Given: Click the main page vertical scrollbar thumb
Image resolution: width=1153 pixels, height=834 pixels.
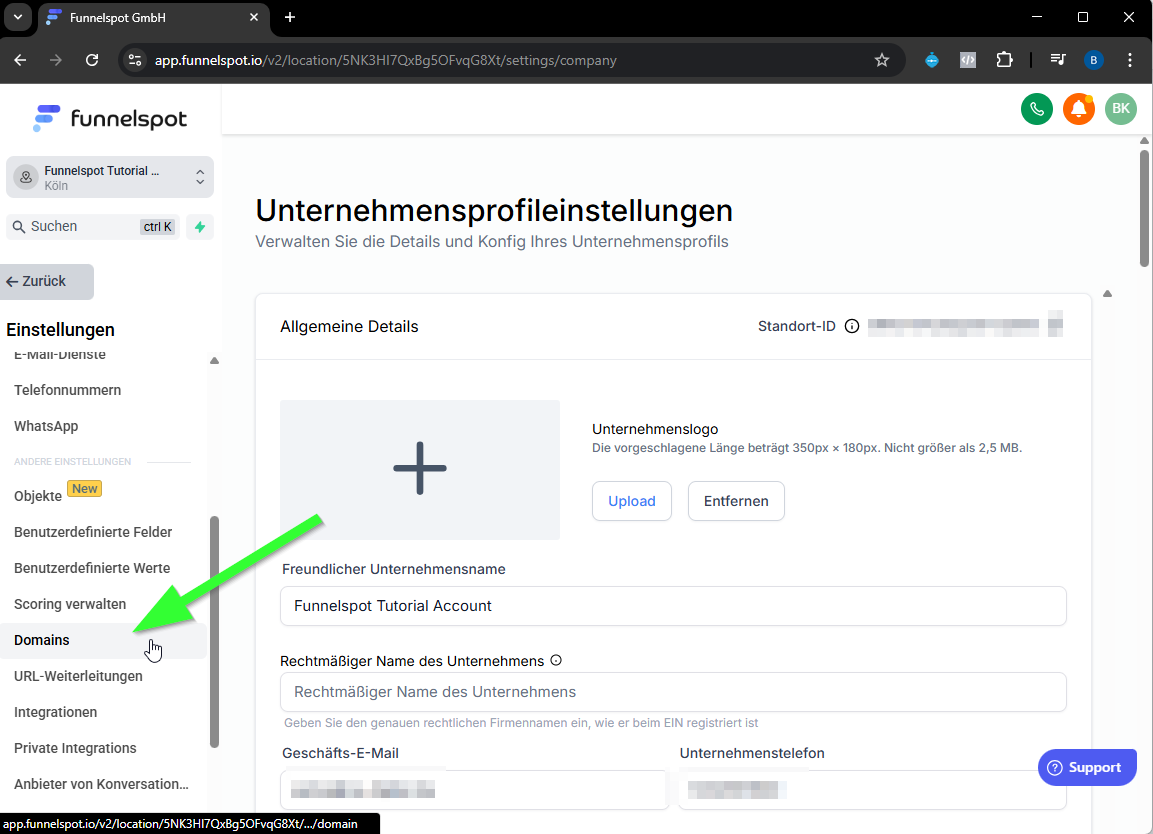Looking at the screenshot, I should [x=1144, y=208].
